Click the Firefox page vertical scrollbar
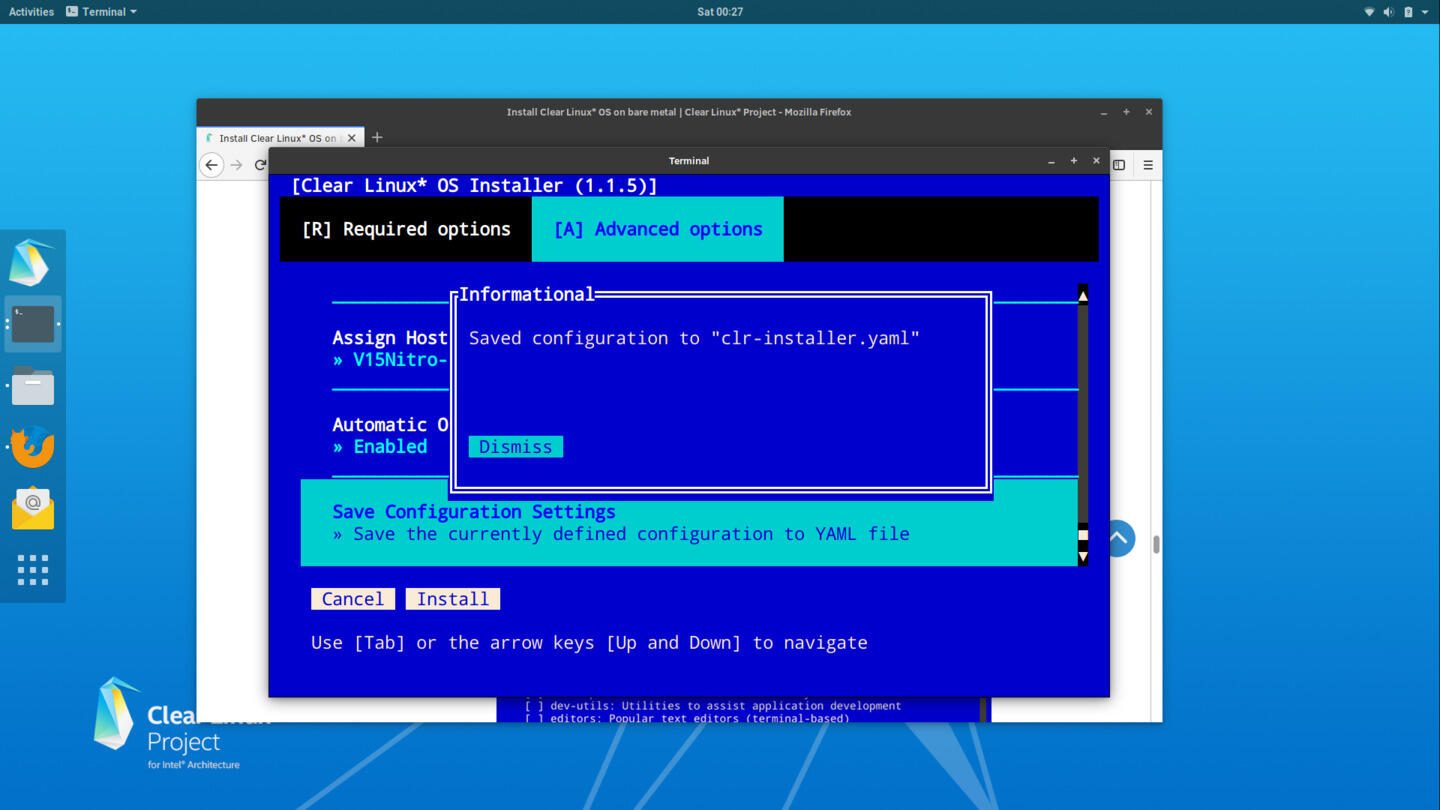Screen dimensions: 1440x810 [1156, 544]
